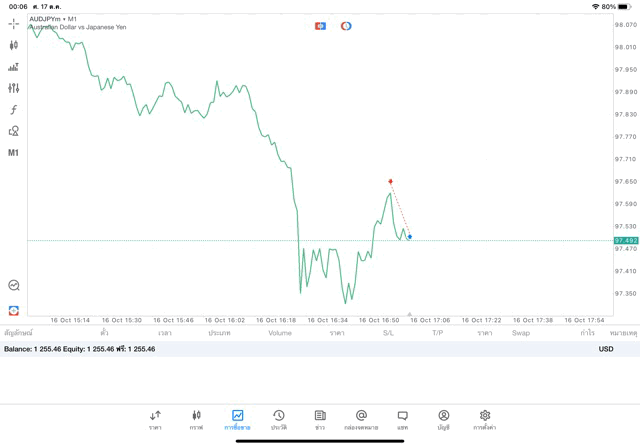The image size is (640, 447).
Task: Tap the round chart icon at lower left
Action: pyautogui.click(x=14, y=285)
